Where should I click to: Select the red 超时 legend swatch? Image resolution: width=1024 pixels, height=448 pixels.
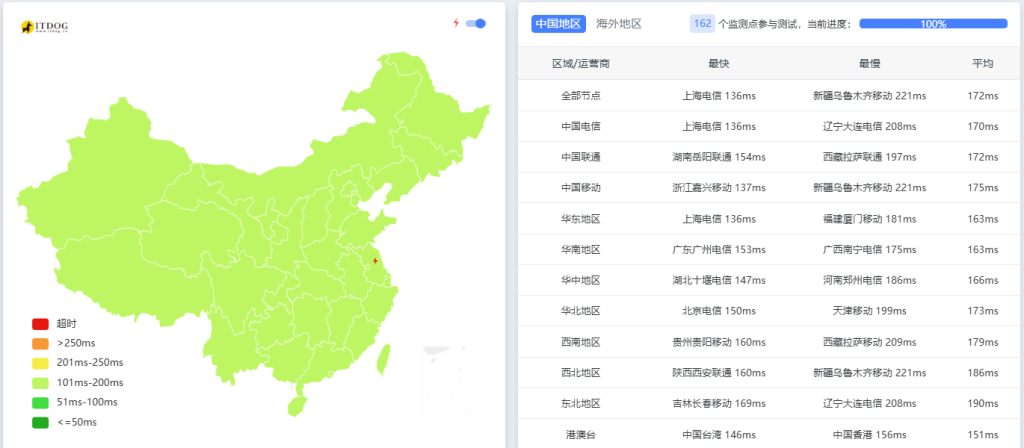(x=40, y=324)
